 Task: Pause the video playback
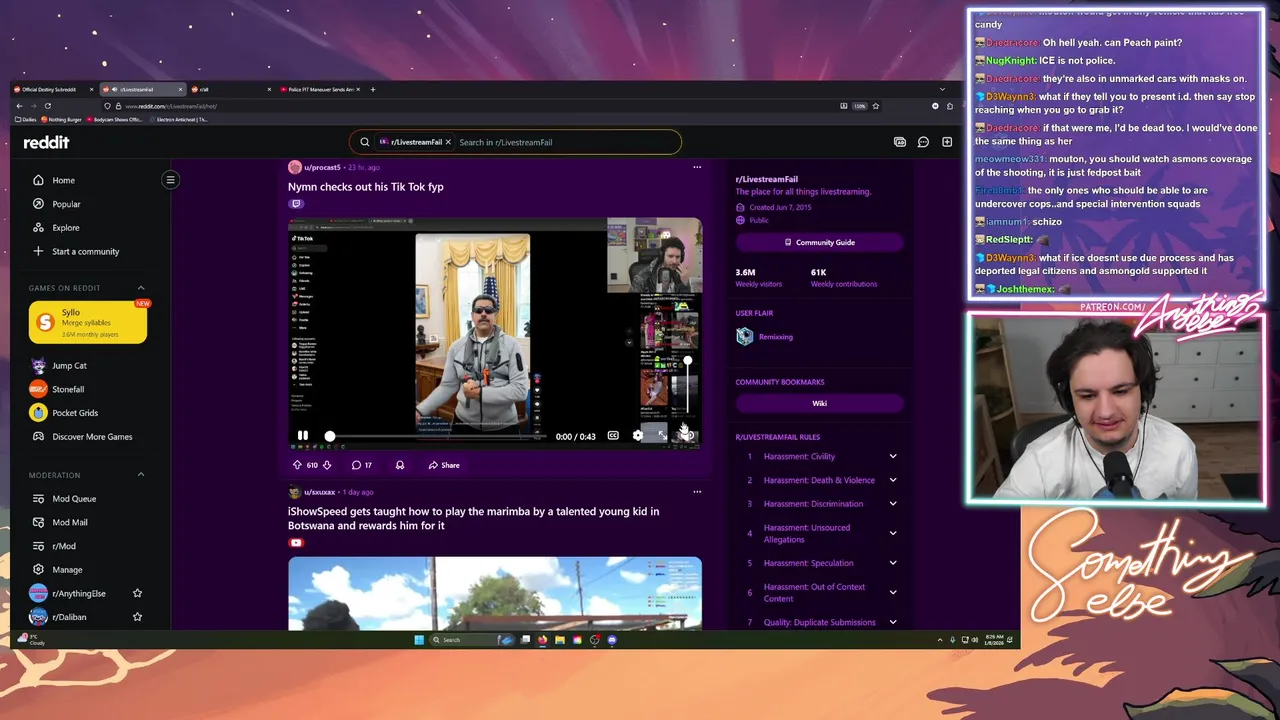tap(302, 436)
